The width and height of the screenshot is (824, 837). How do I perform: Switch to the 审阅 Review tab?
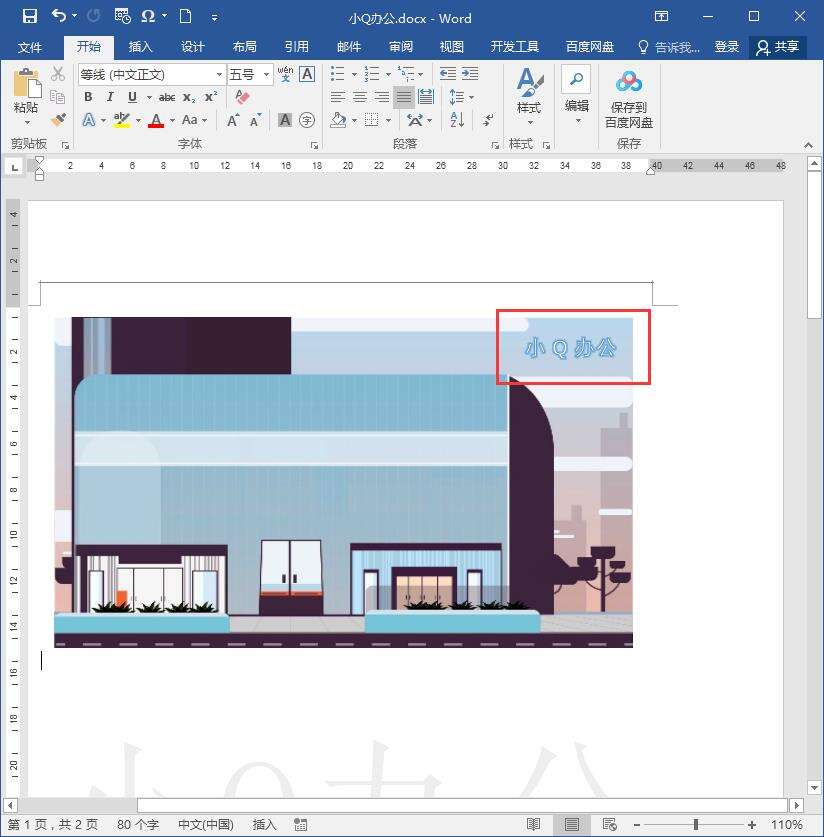pyautogui.click(x=400, y=47)
